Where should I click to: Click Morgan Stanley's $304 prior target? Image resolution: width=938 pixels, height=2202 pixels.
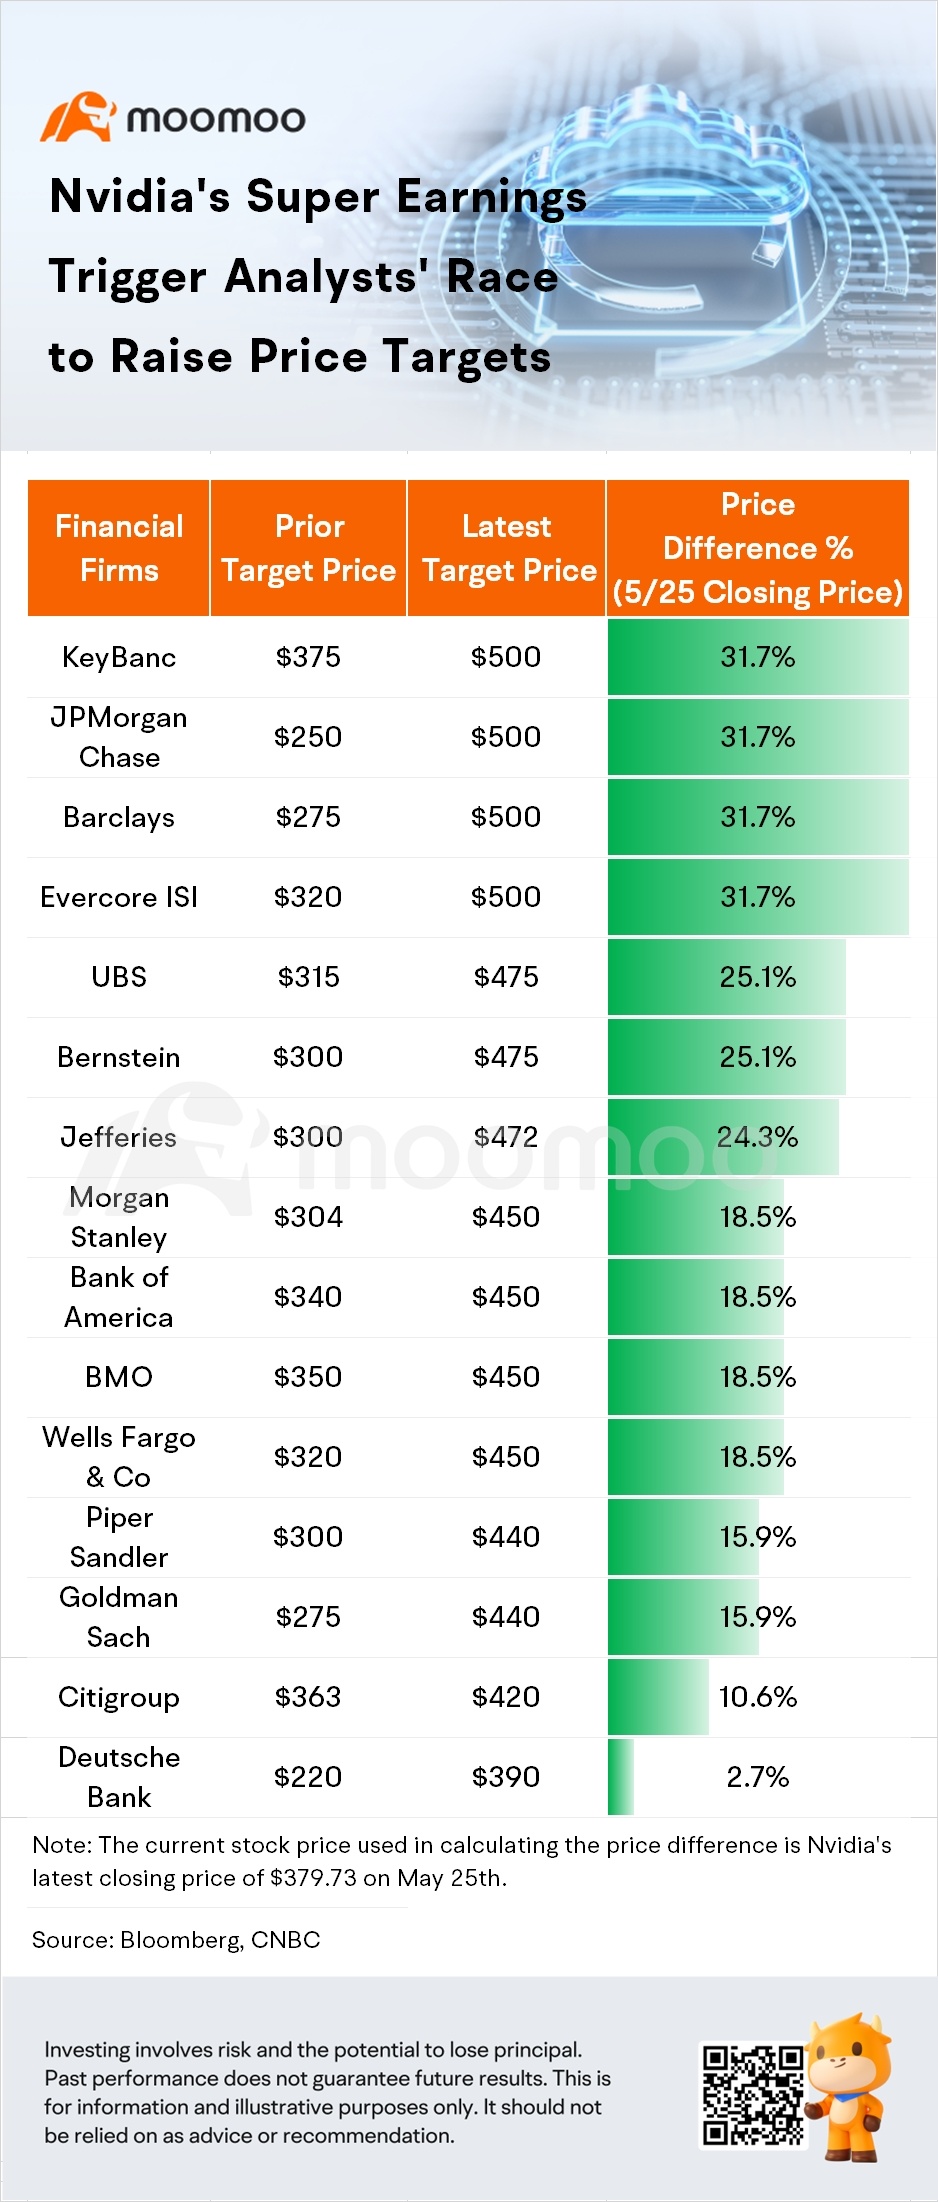point(308,1217)
